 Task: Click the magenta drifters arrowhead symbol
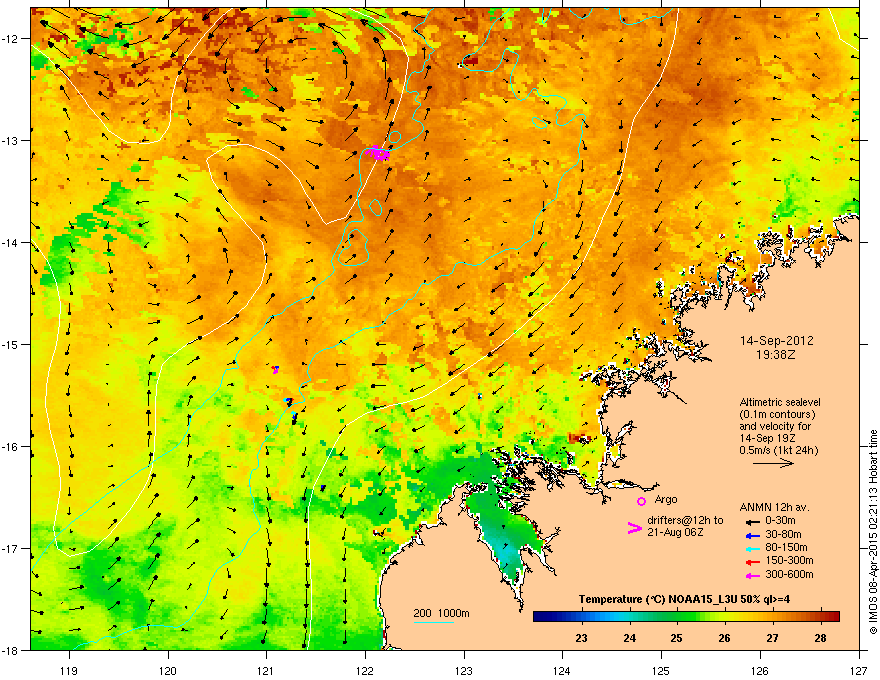point(634,528)
